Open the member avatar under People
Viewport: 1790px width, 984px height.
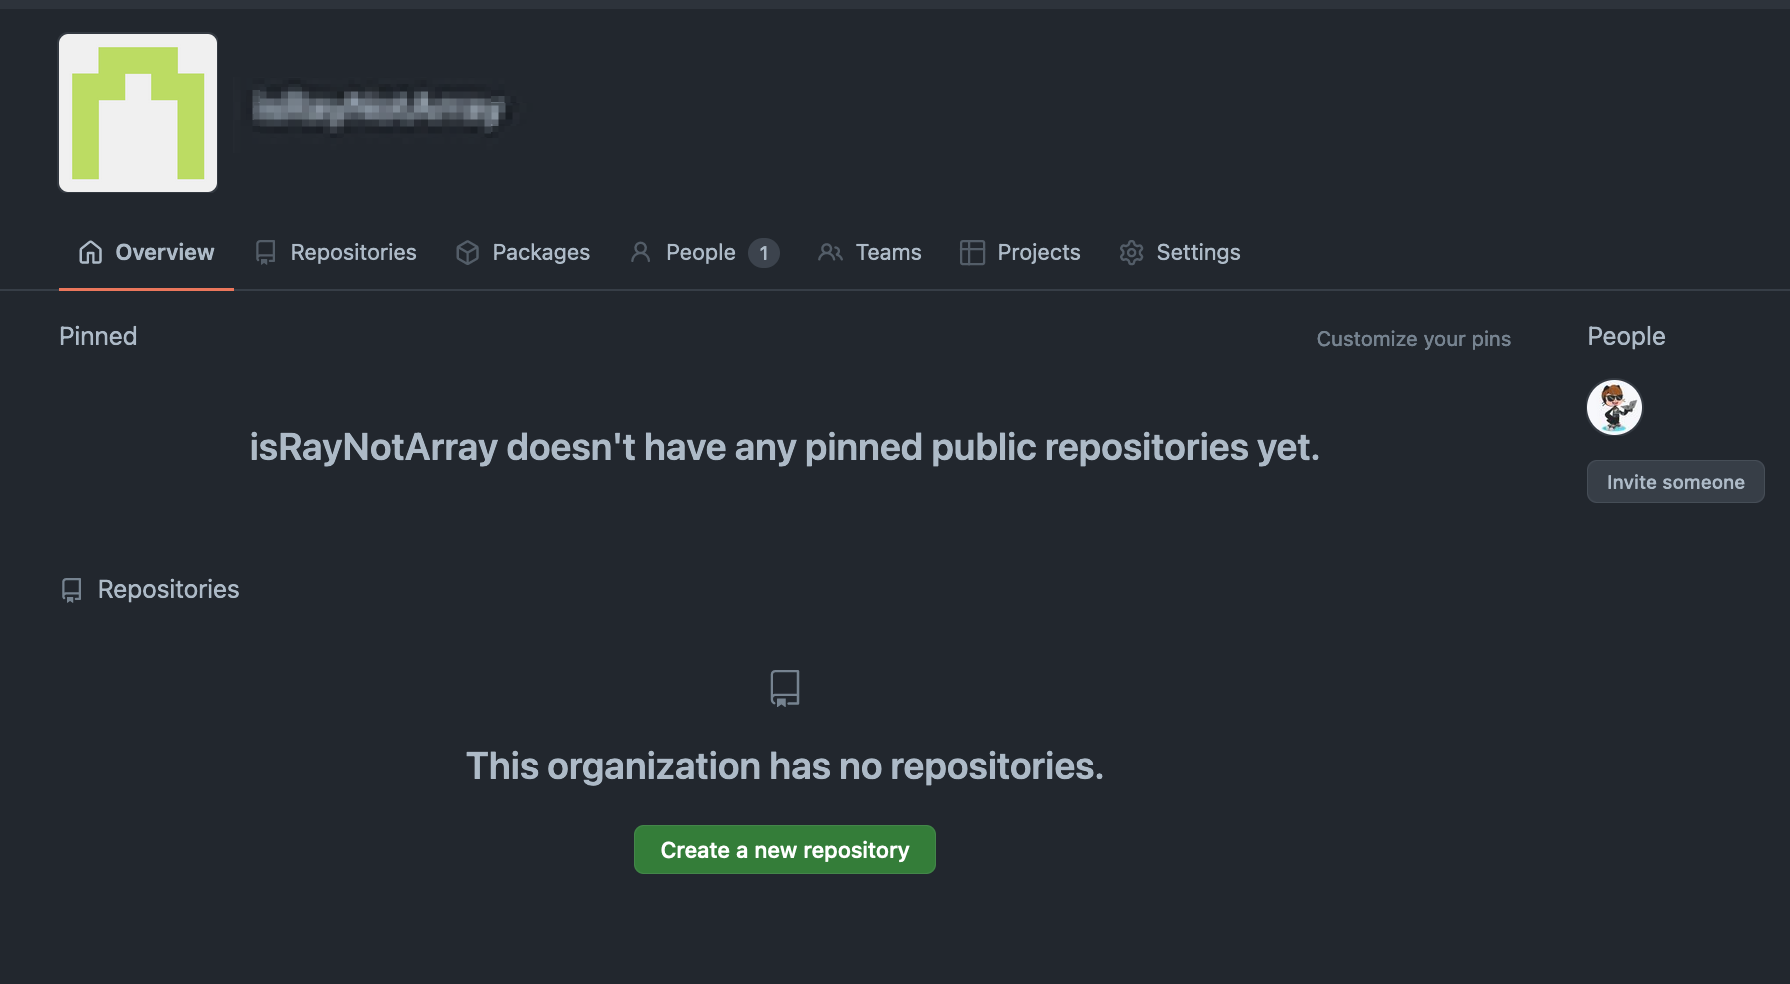[1614, 408]
